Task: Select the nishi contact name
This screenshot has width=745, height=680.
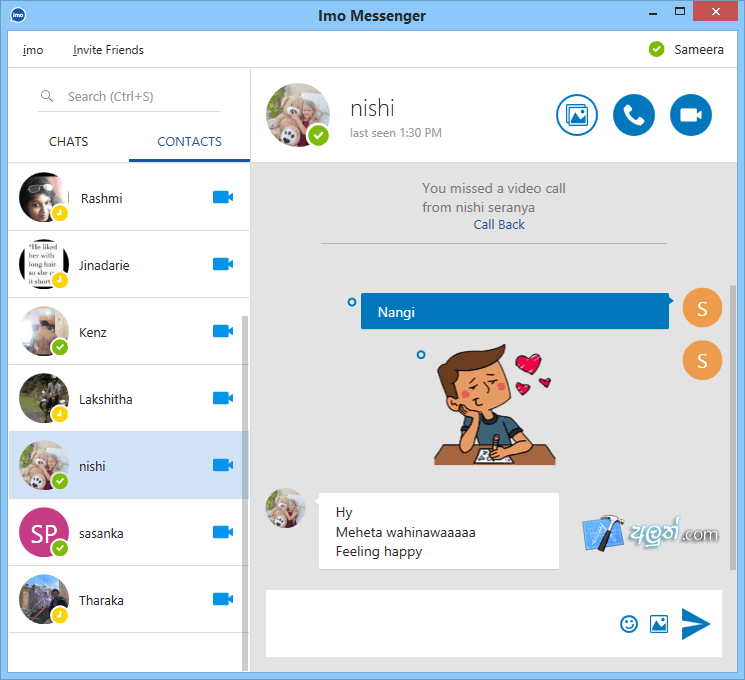Action: coord(92,466)
